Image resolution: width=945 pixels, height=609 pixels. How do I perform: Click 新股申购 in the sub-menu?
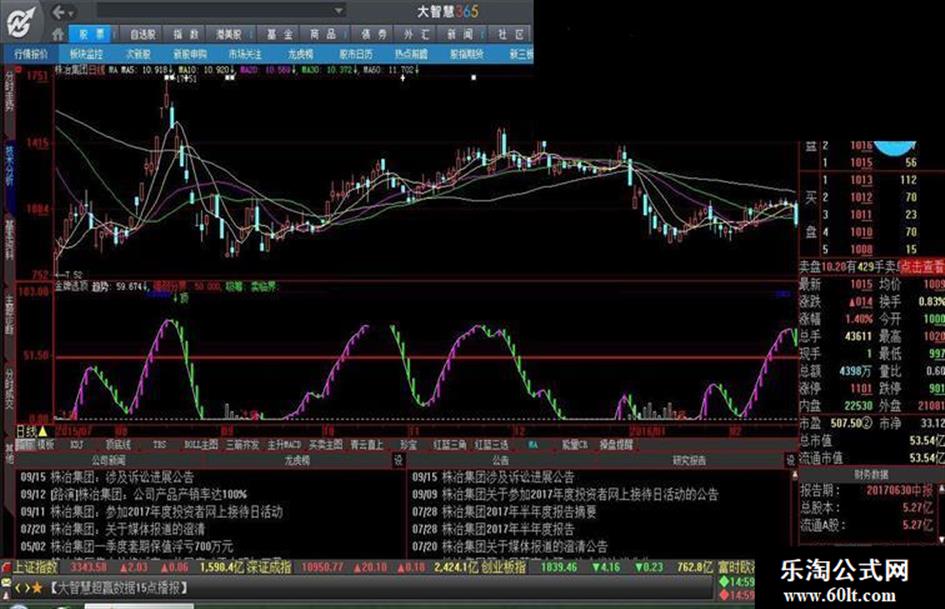tap(190, 54)
